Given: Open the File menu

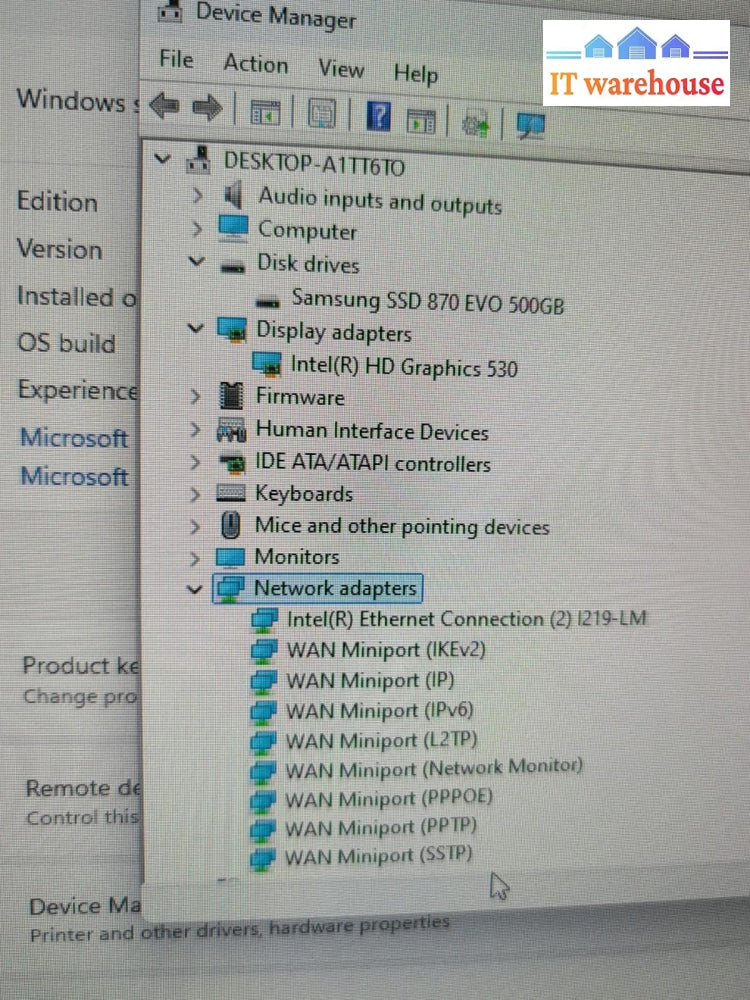Looking at the screenshot, I should point(176,59).
